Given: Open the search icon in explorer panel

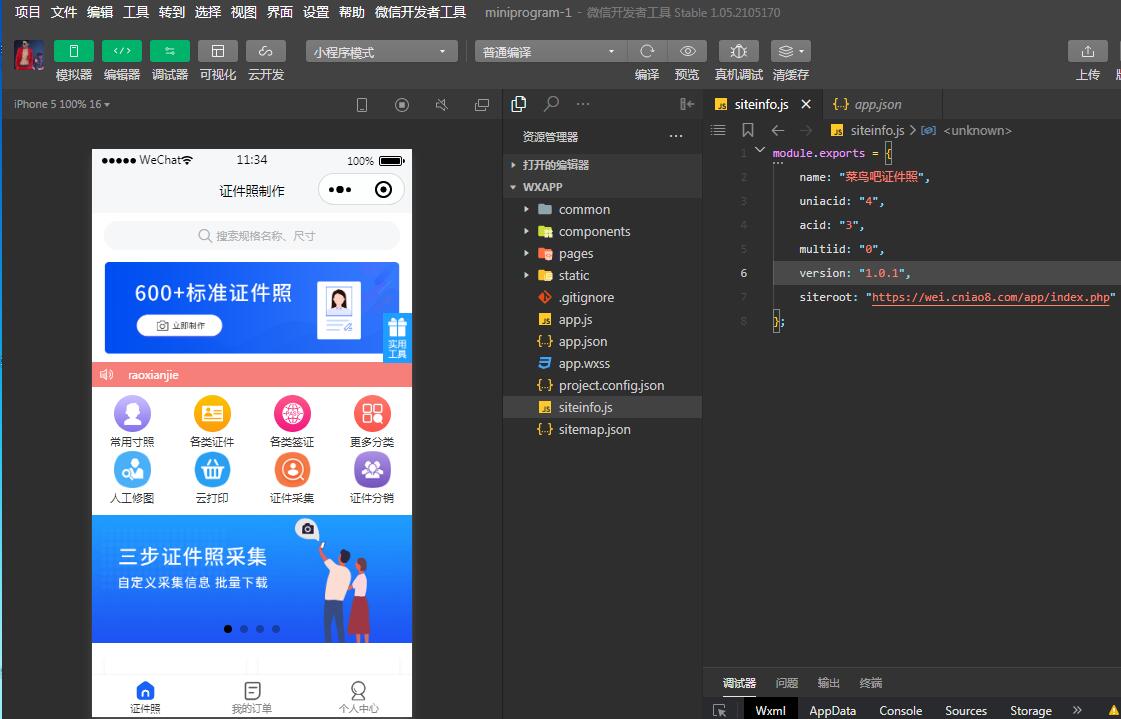Looking at the screenshot, I should point(551,104).
